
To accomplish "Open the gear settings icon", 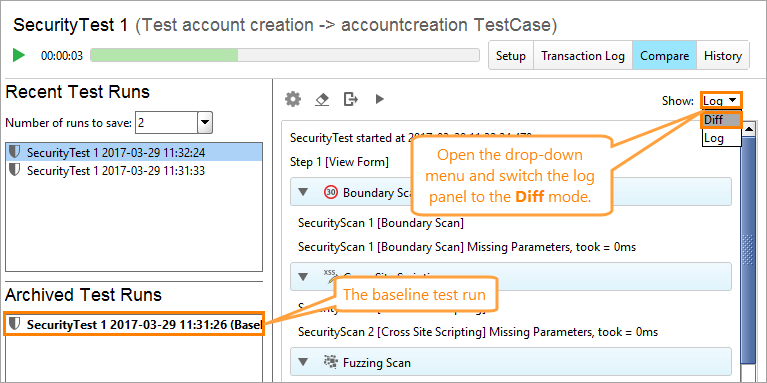I will (x=293, y=99).
